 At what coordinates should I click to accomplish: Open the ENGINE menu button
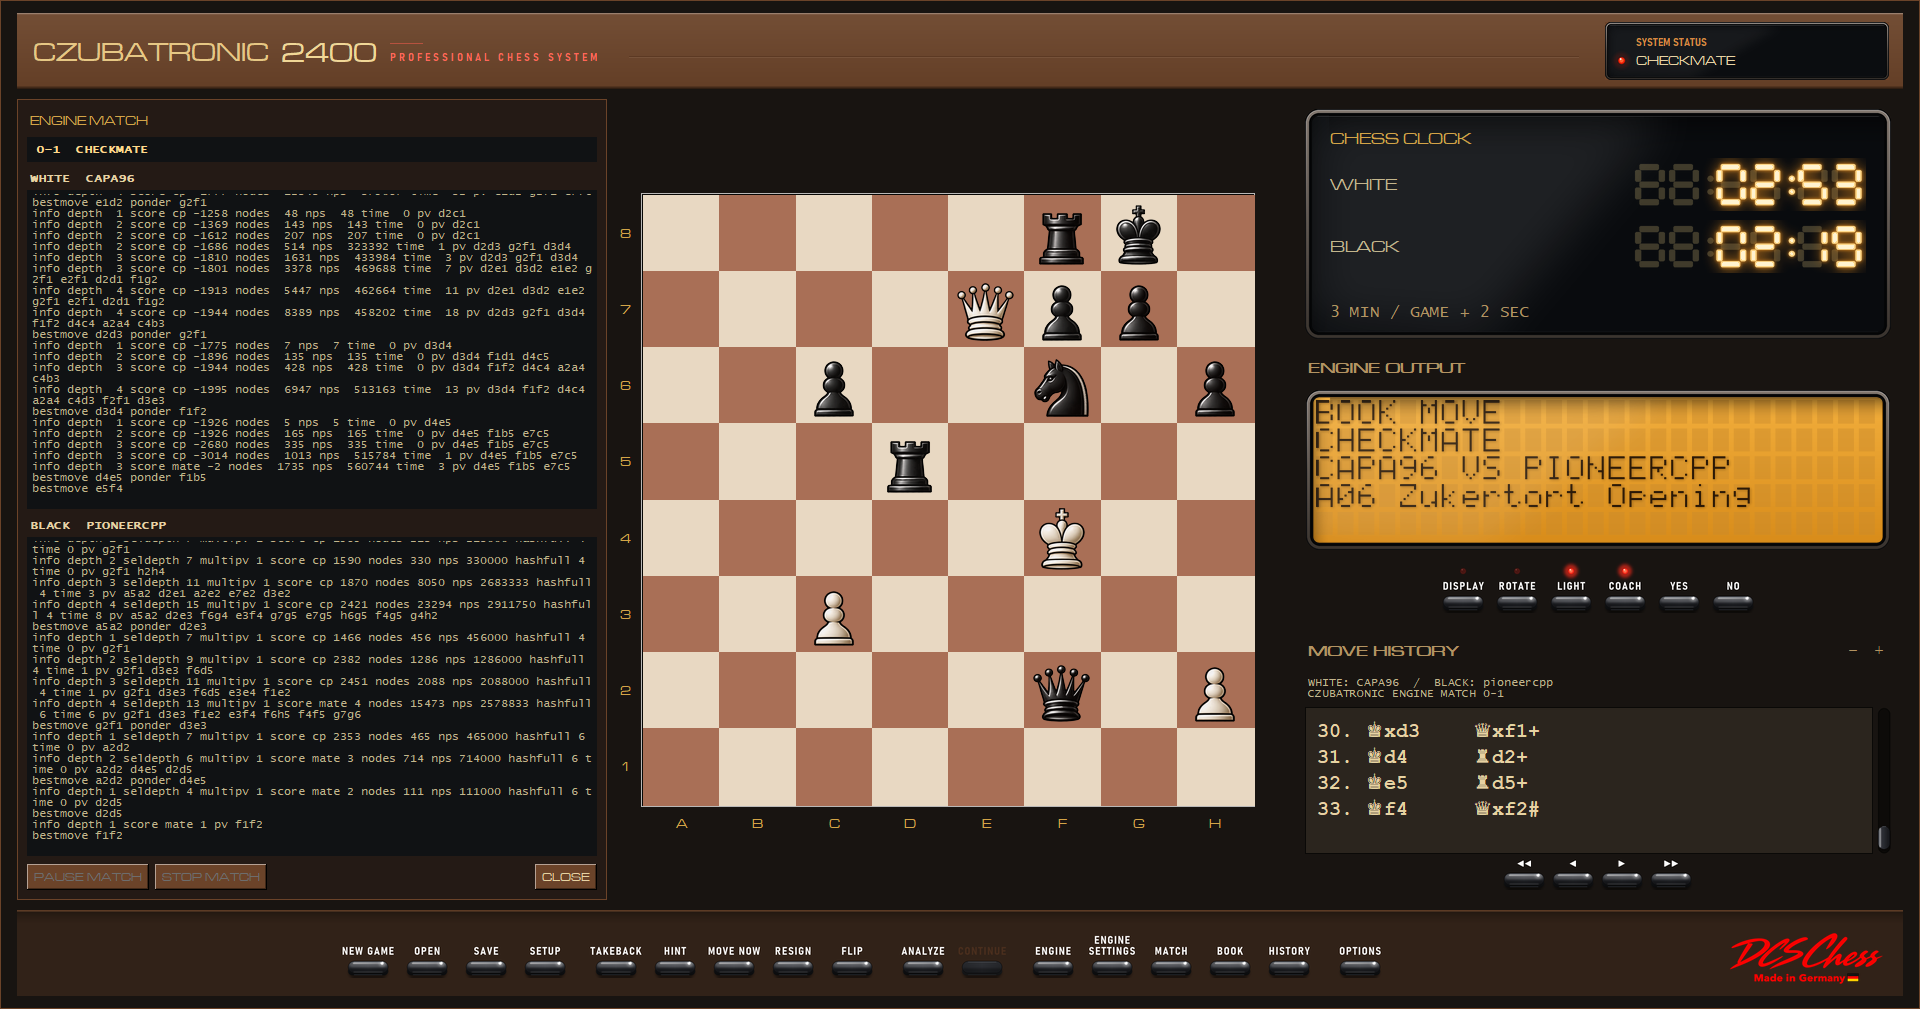1053,968
